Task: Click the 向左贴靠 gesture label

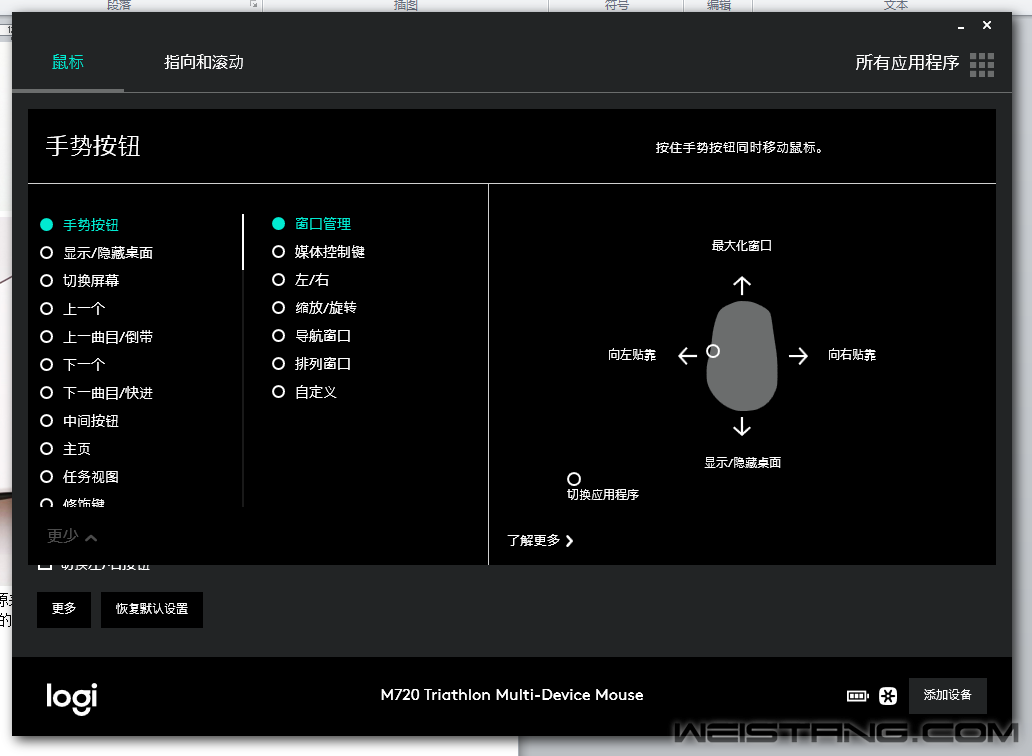Action: coord(632,355)
